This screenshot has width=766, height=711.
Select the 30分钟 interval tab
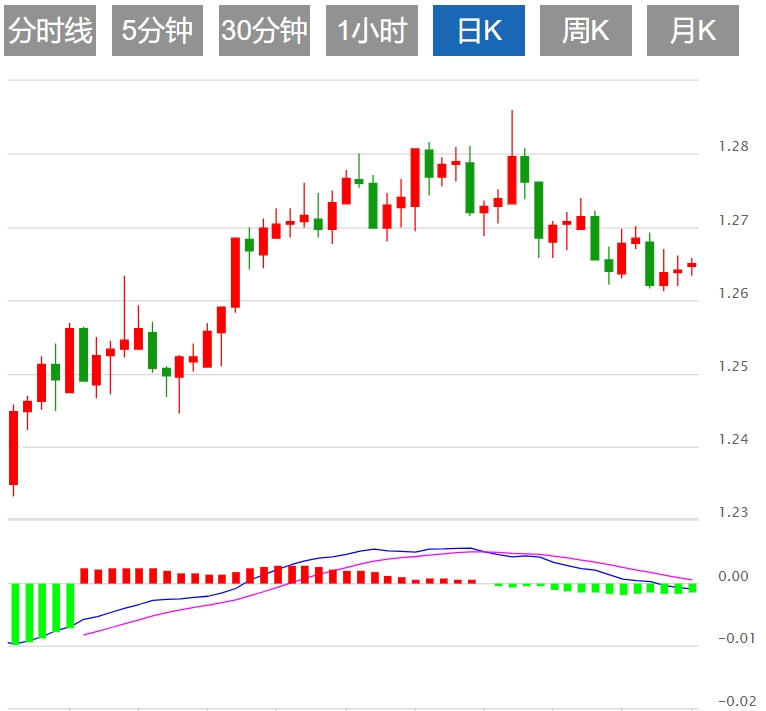pyautogui.click(x=264, y=31)
